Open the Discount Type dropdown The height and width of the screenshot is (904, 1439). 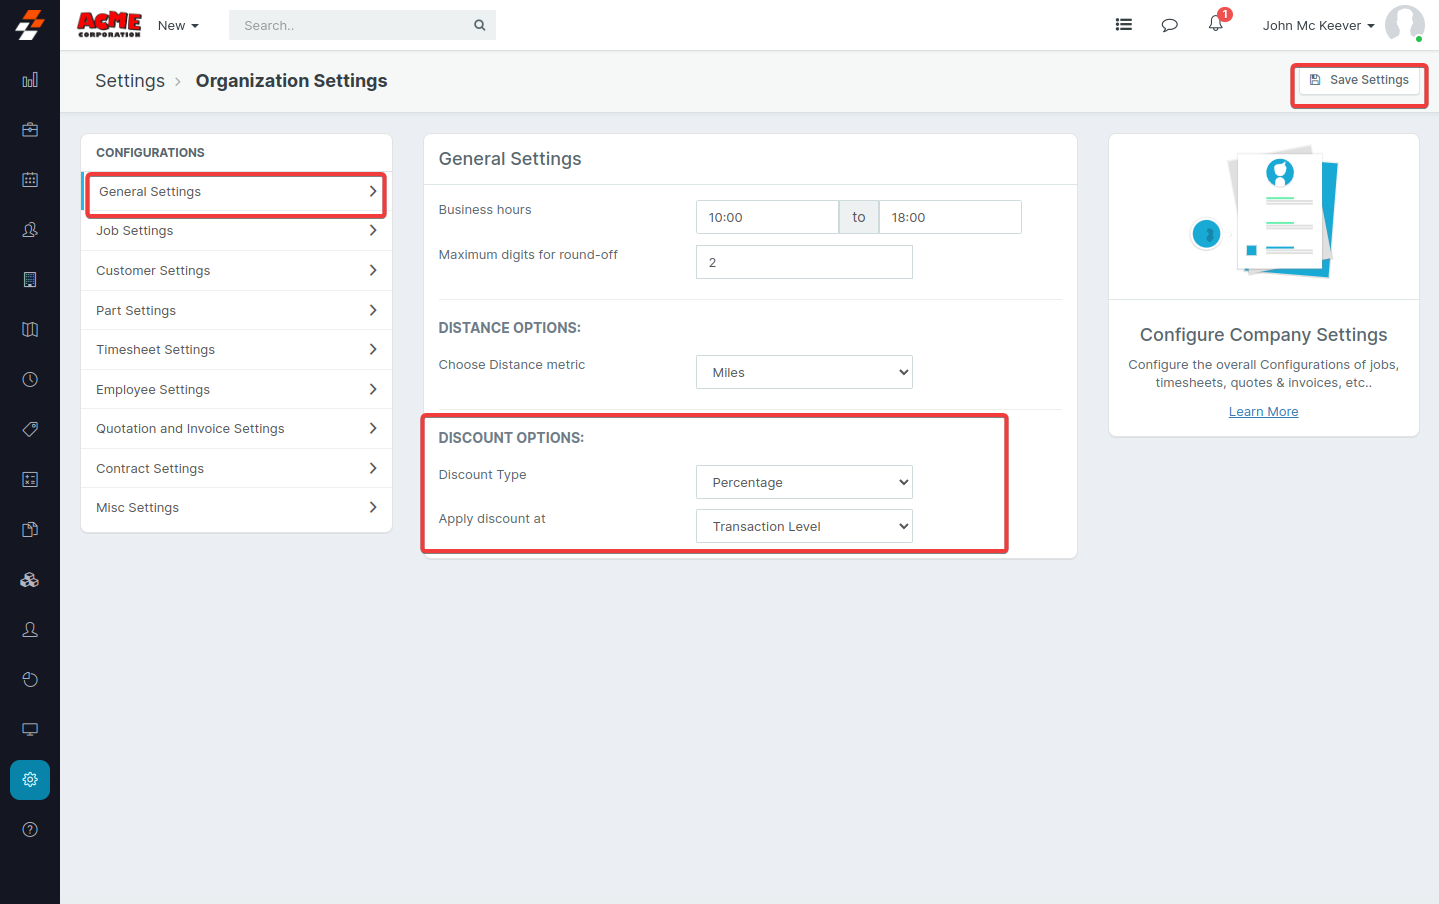coord(804,482)
